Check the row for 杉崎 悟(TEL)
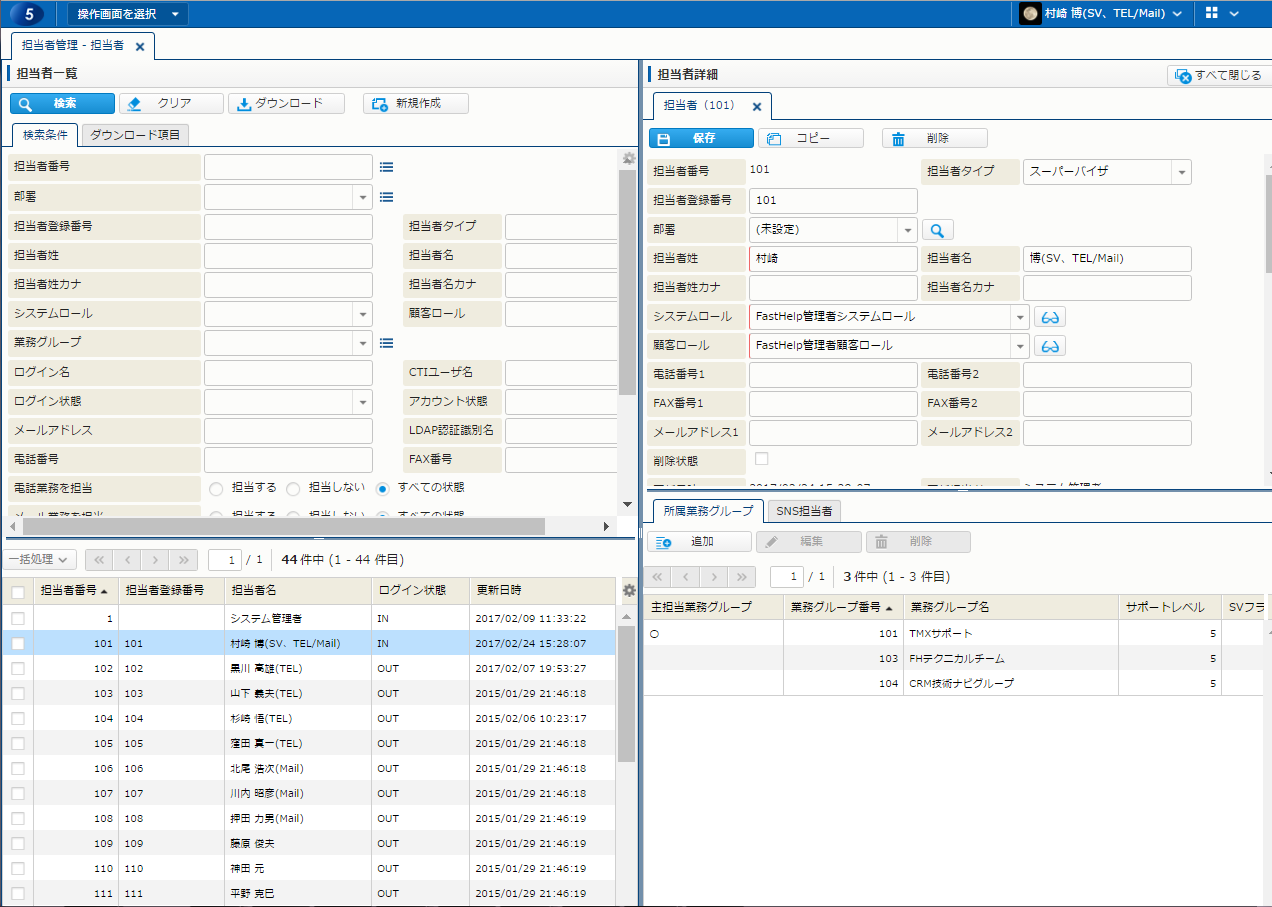The height and width of the screenshot is (907, 1272). 17,719
